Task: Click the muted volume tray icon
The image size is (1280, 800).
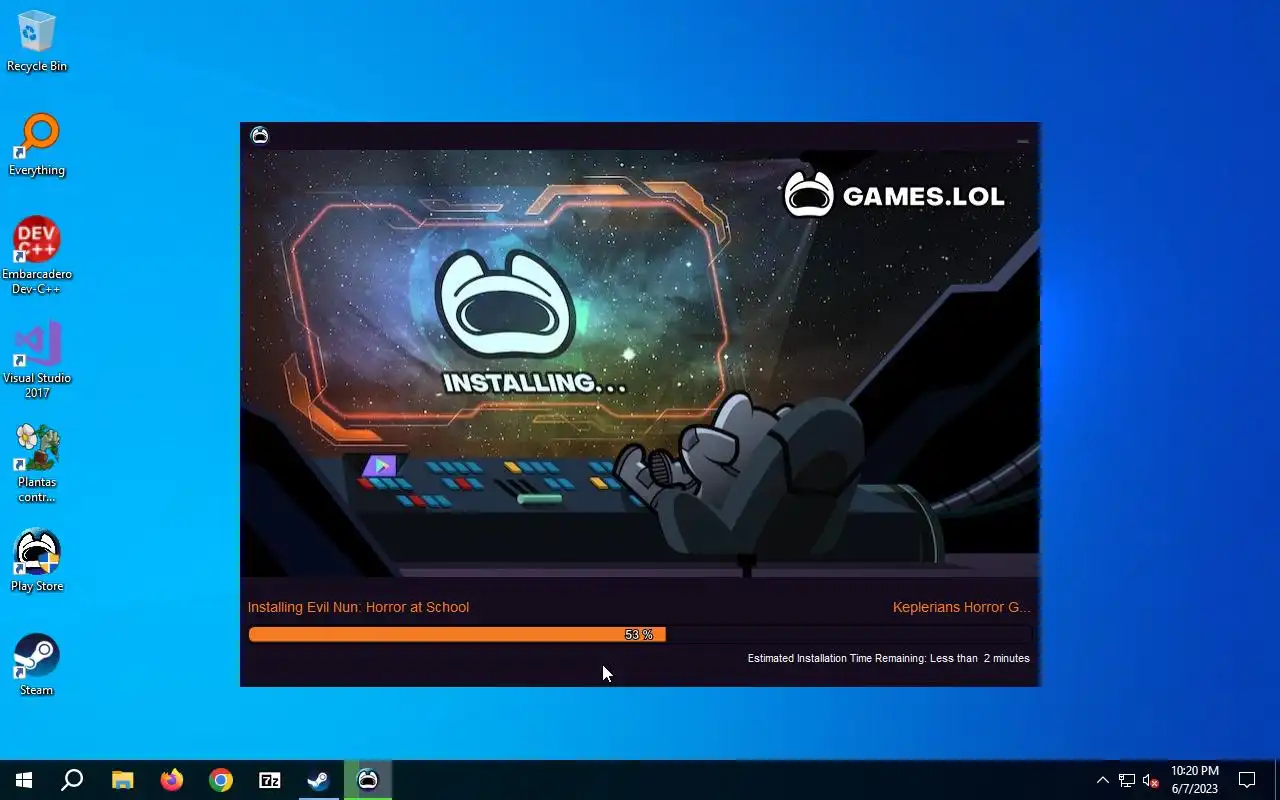Action: tap(1150, 780)
